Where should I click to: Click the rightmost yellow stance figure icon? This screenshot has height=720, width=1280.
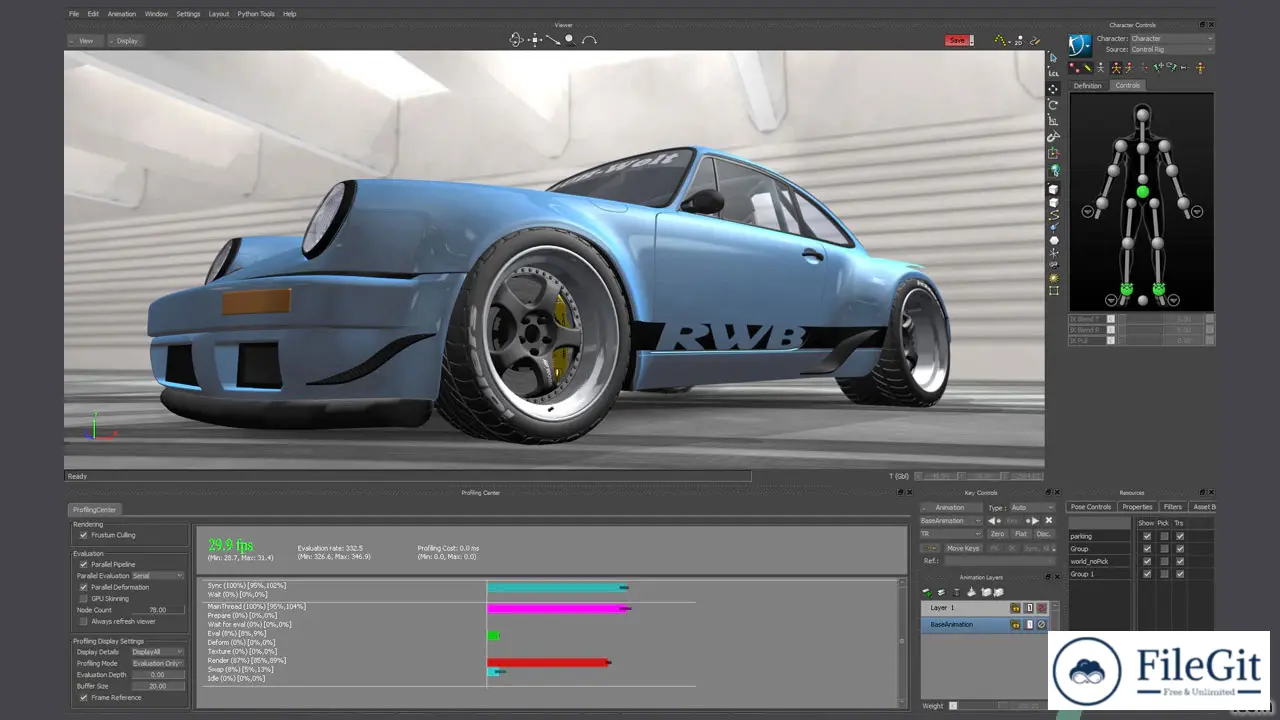coord(1200,68)
